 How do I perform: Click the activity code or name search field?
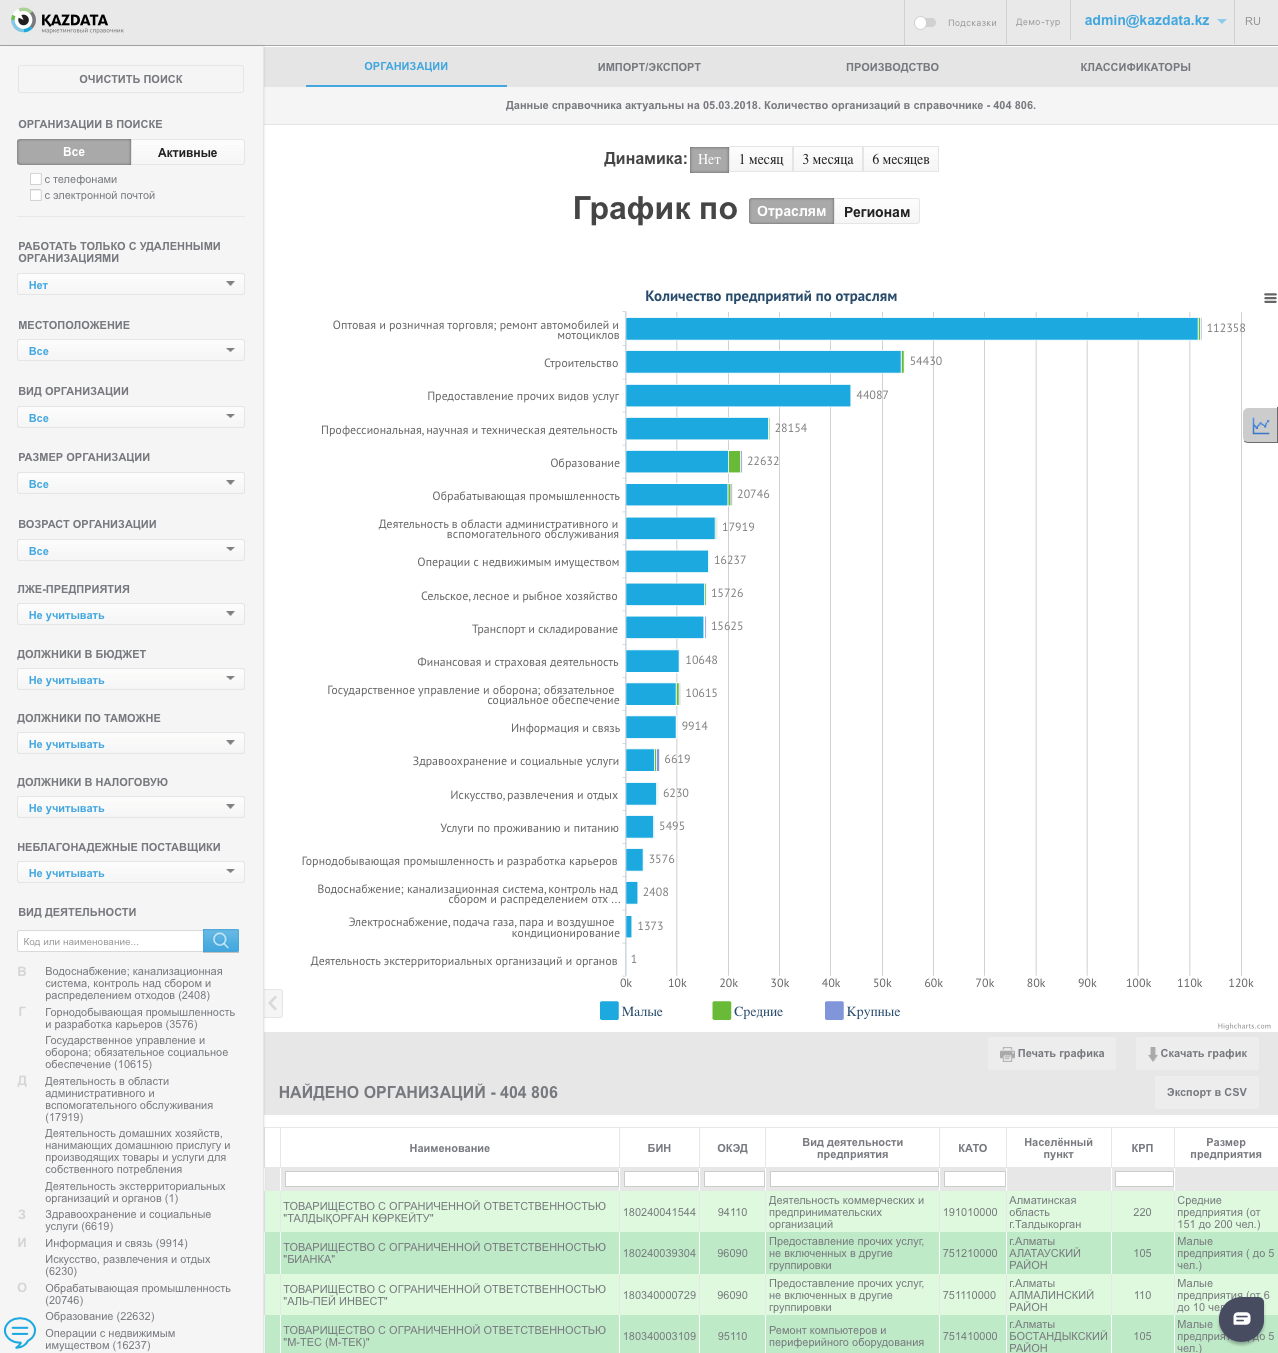[110, 941]
